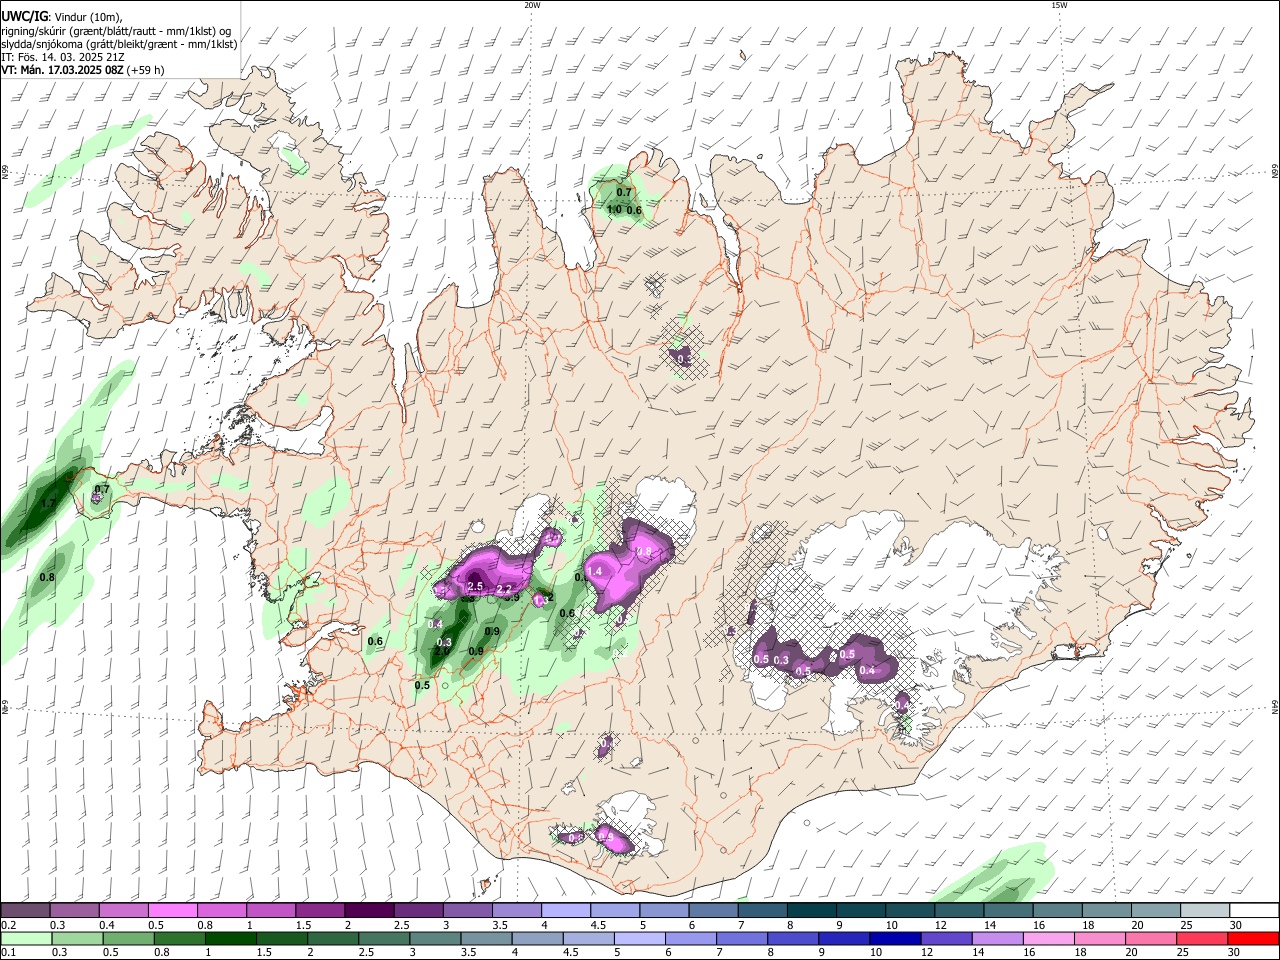This screenshot has width=1280, height=960.
Task: Select the snow-scale swatch starting at 1.5
Action: 320,910
